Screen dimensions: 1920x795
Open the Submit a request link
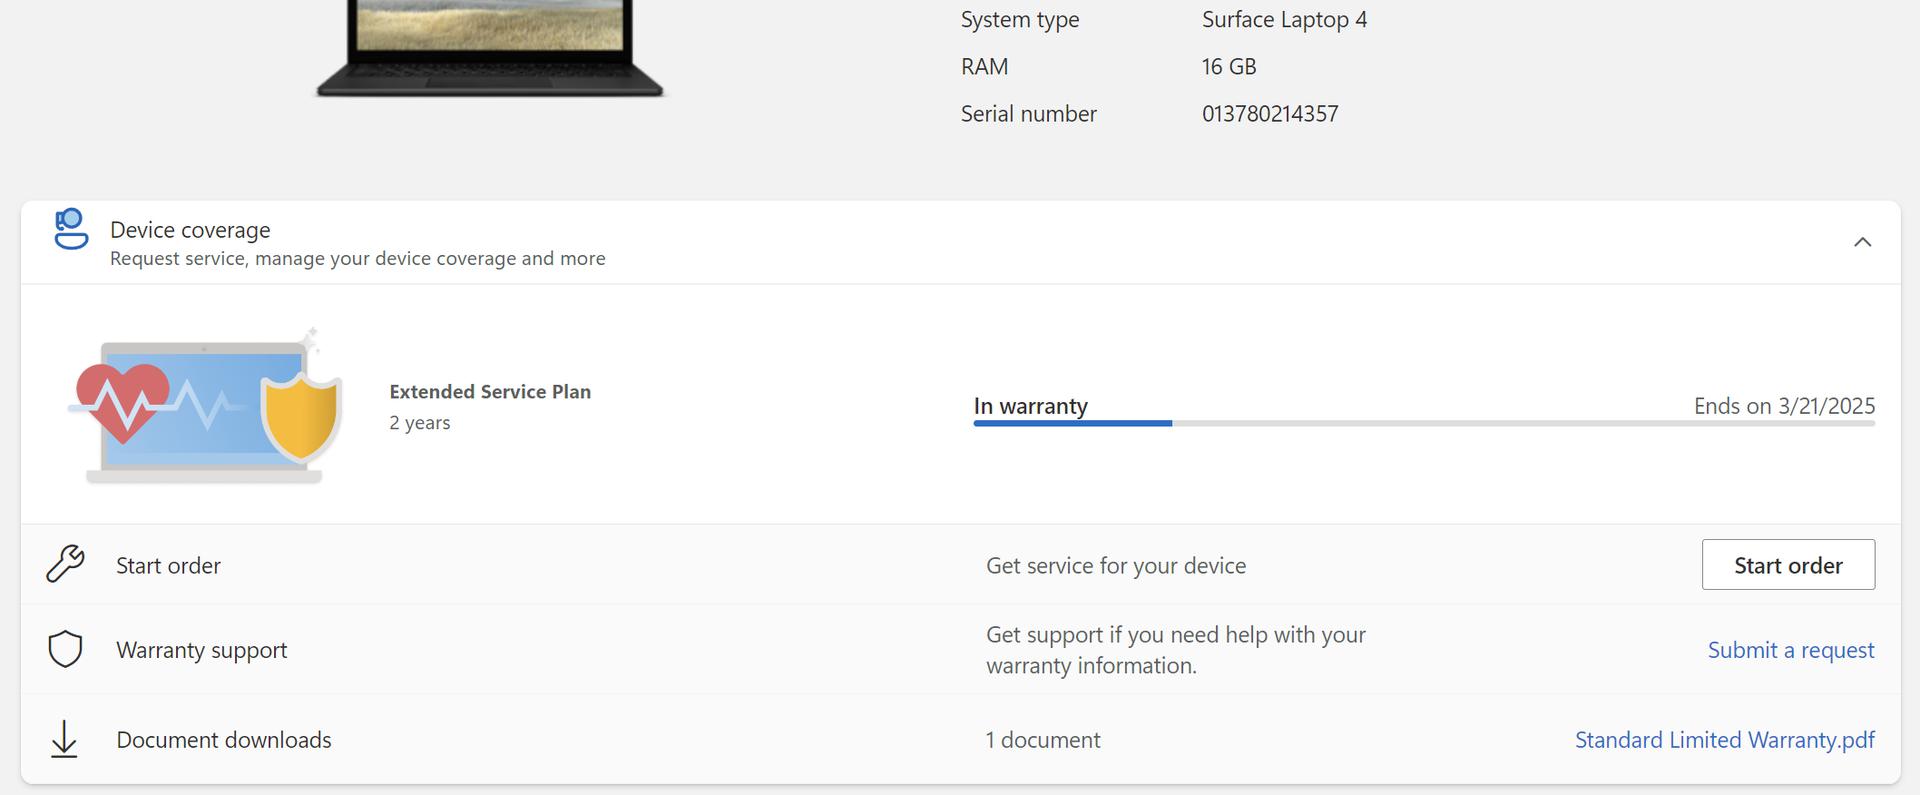pos(1790,650)
